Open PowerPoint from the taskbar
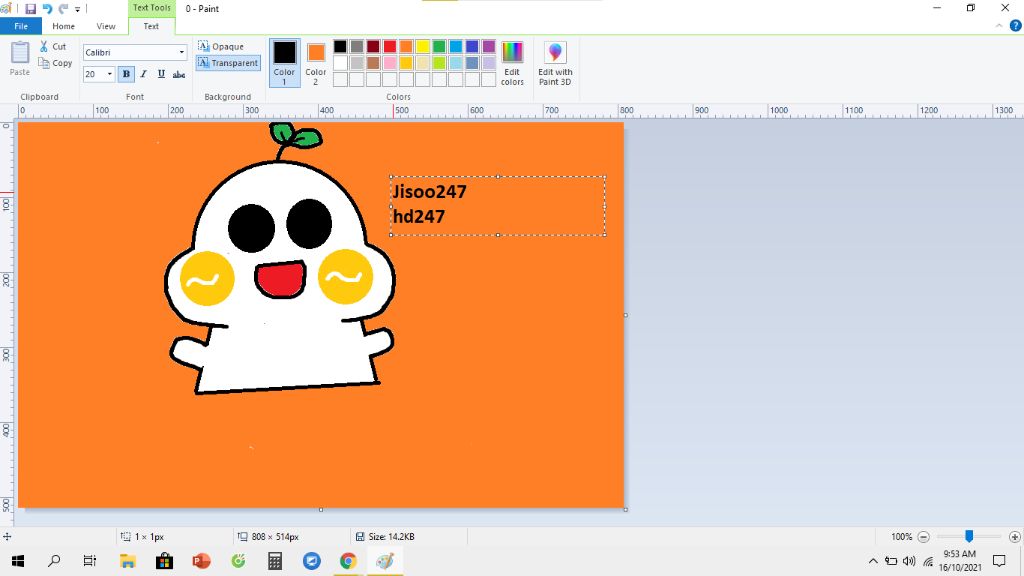The height and width of the screenshot is (576, 1024). click(201, 561)
